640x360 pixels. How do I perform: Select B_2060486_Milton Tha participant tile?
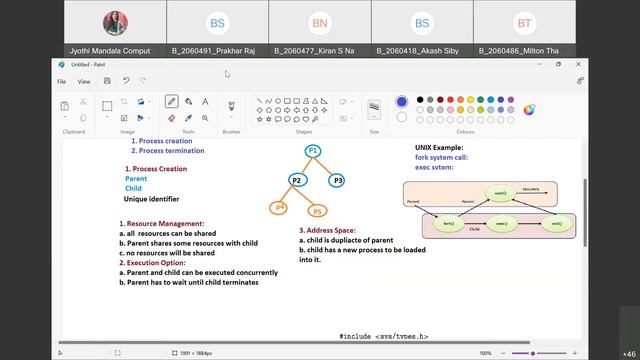pyautogui.click(x=524, y=28)
